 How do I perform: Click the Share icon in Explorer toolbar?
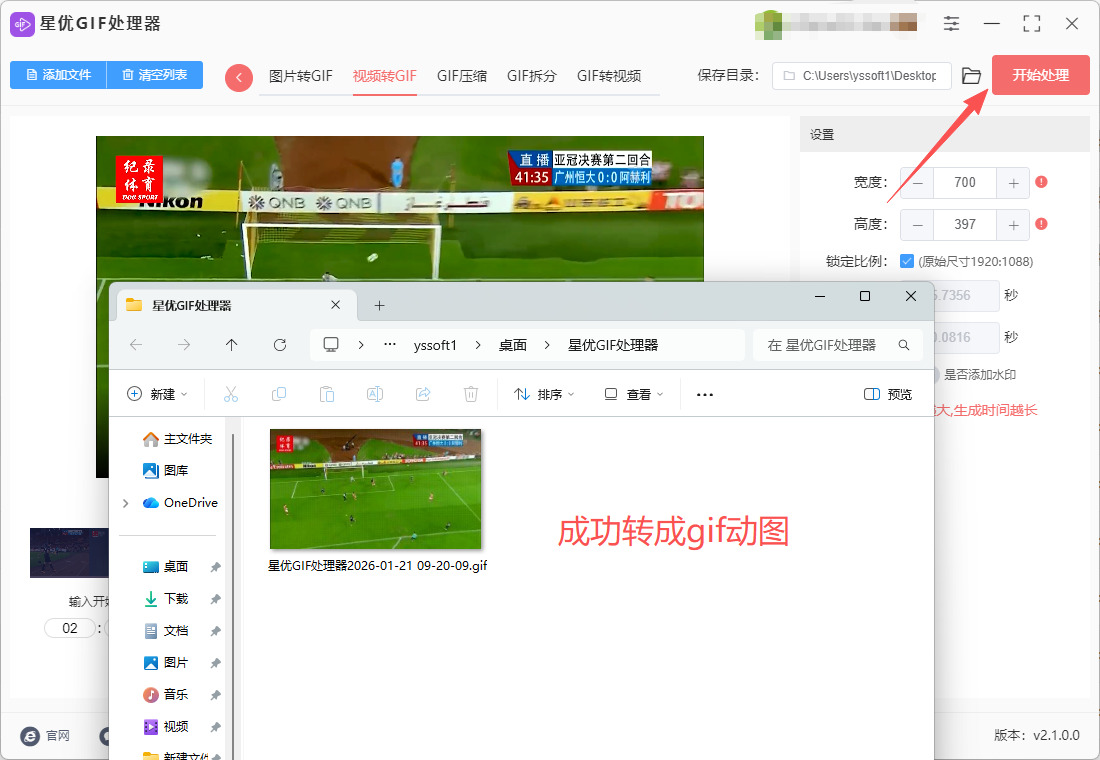pos(423,394)
